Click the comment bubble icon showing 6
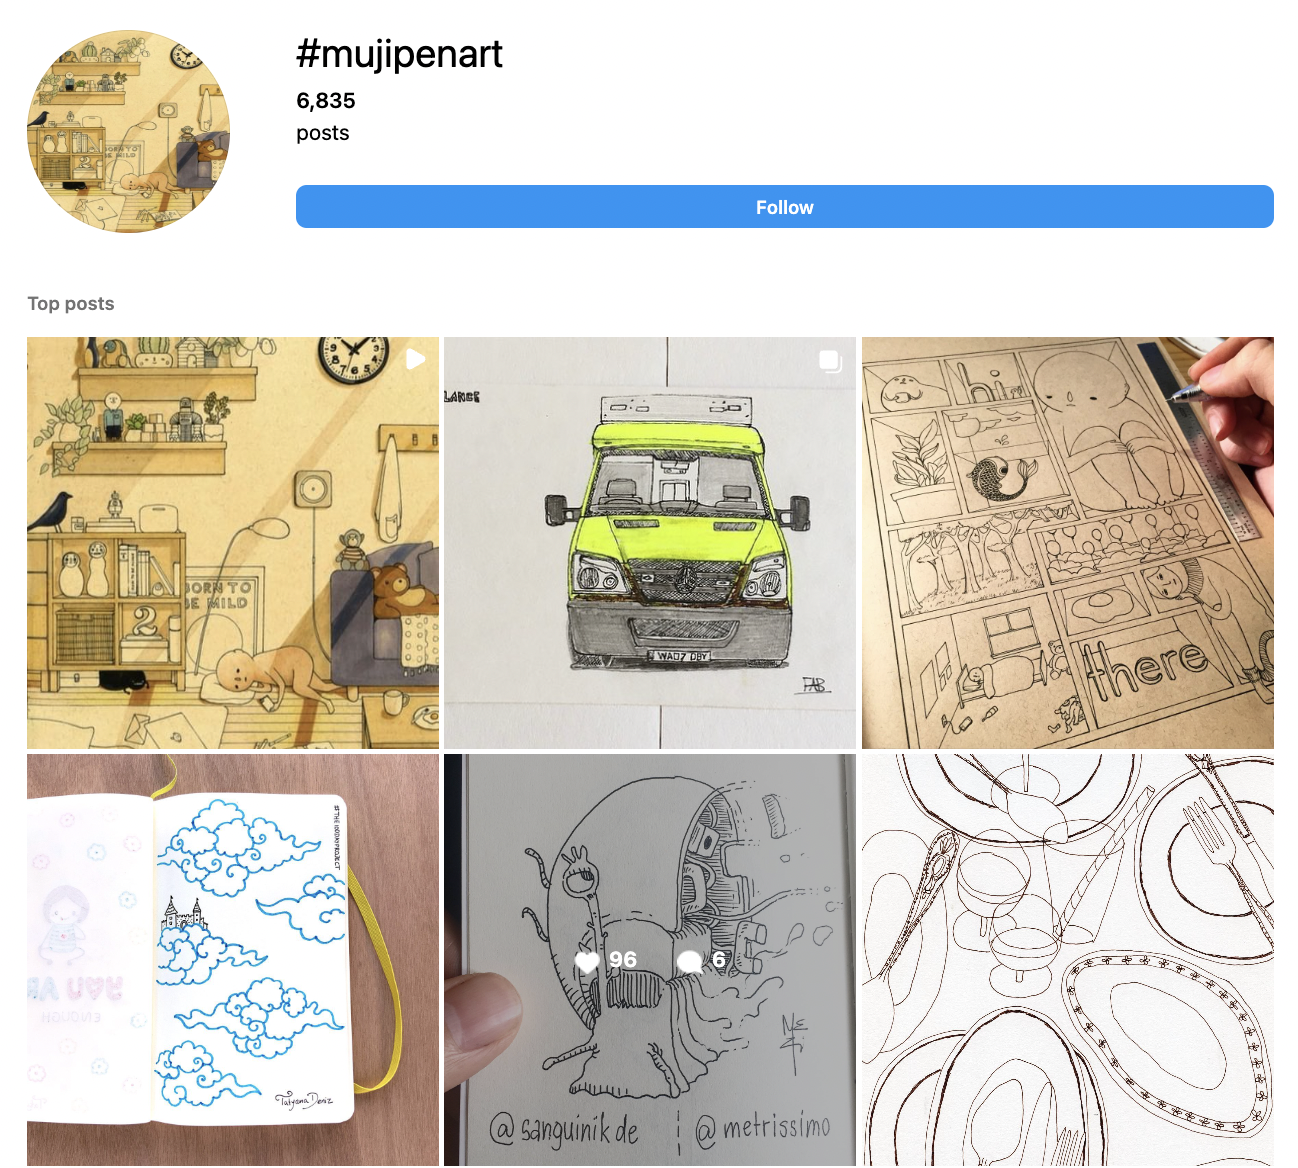This screenshot has height=1168, width=1298. 690,961
